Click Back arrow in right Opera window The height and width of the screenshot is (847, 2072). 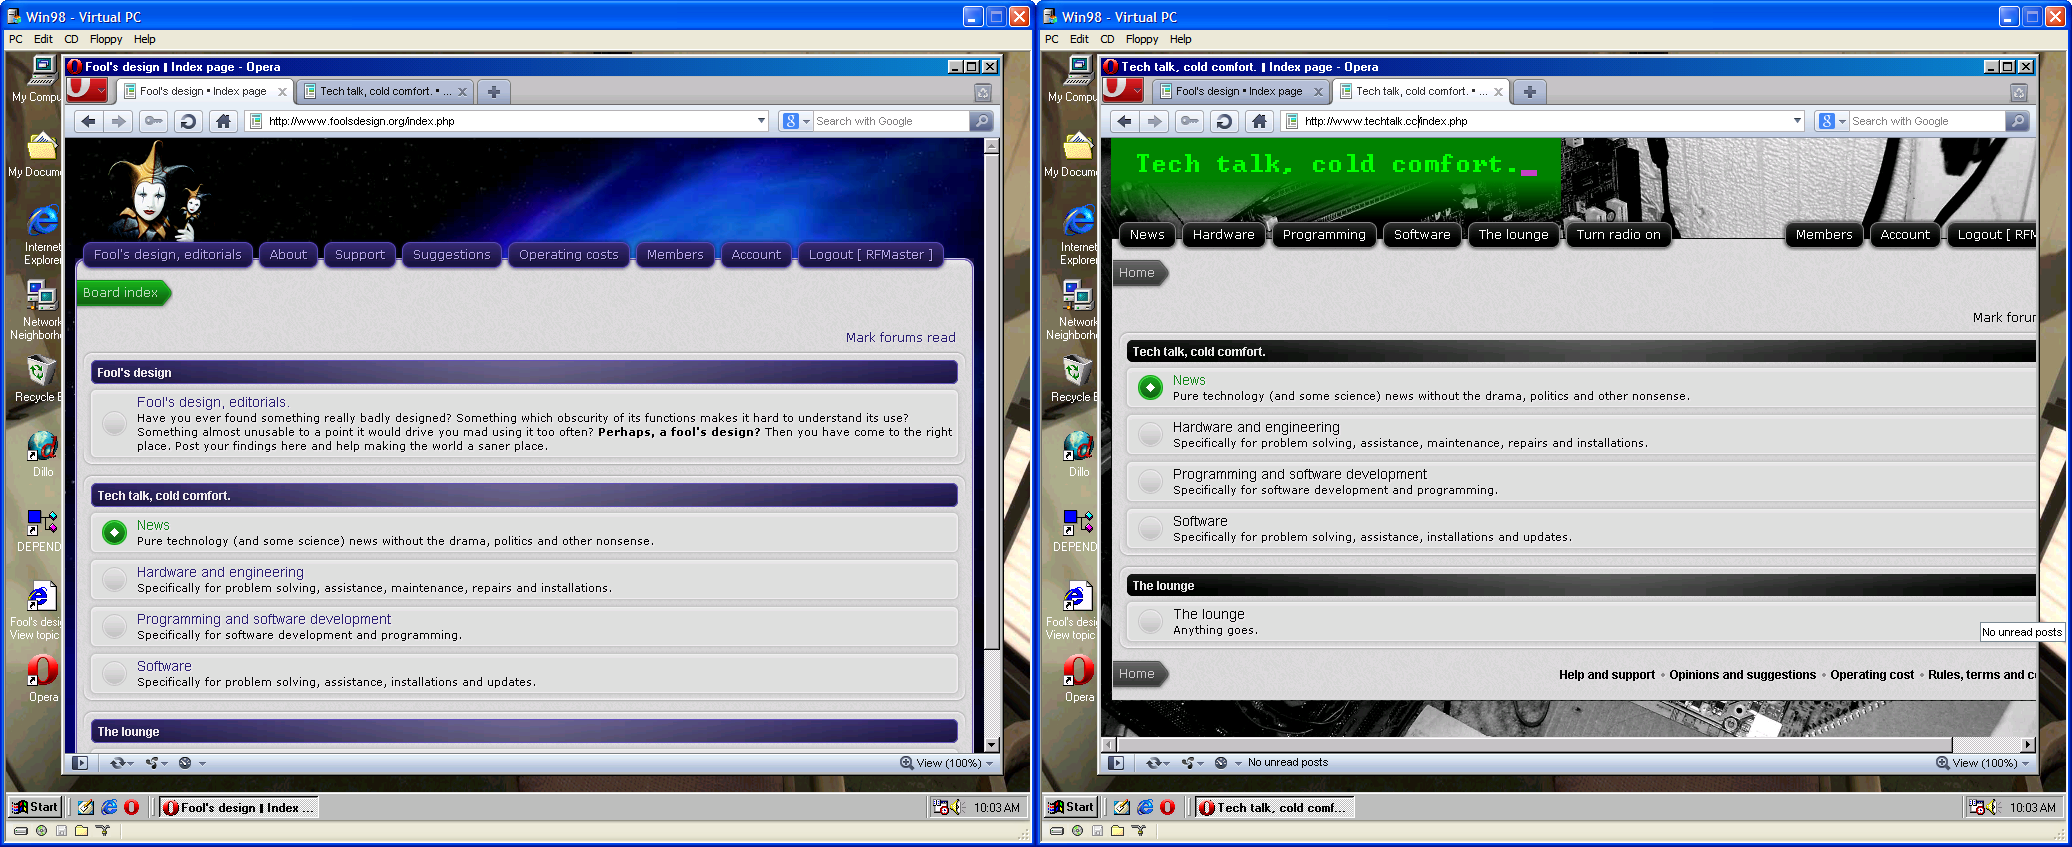[1125, 121]
